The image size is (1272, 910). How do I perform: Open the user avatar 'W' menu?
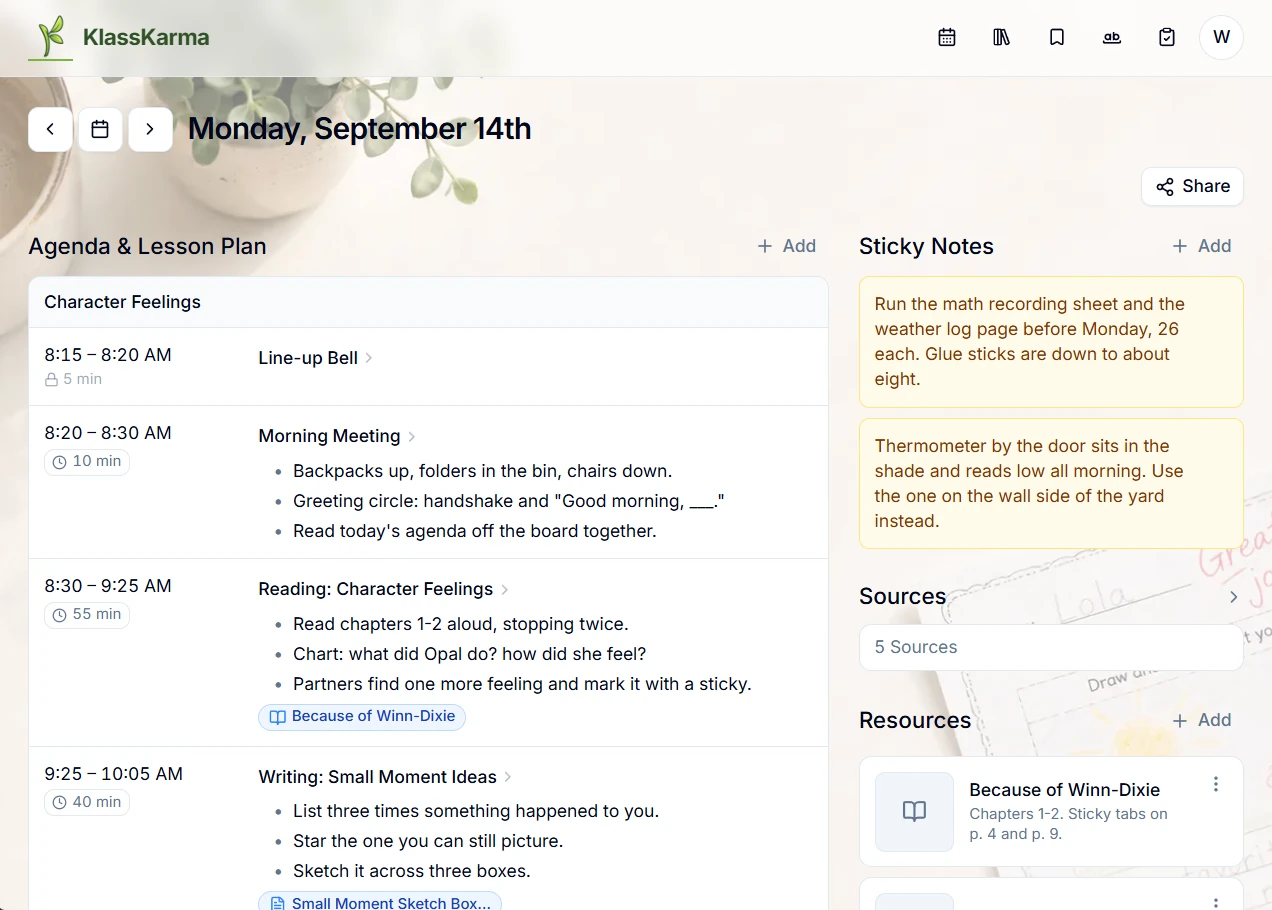[x=1221, y=37]
